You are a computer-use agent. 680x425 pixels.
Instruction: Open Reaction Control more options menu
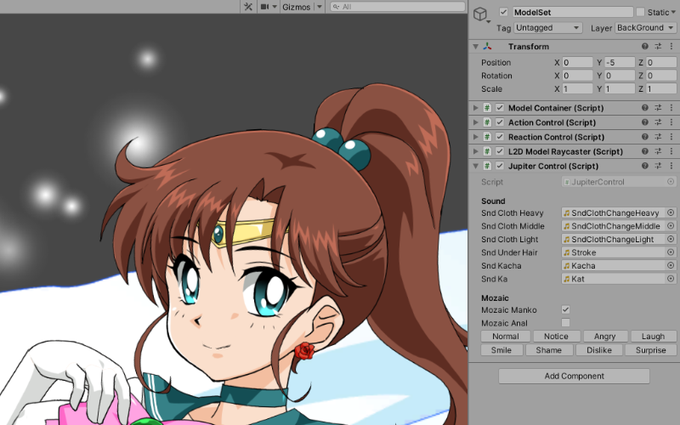[671, 137]
